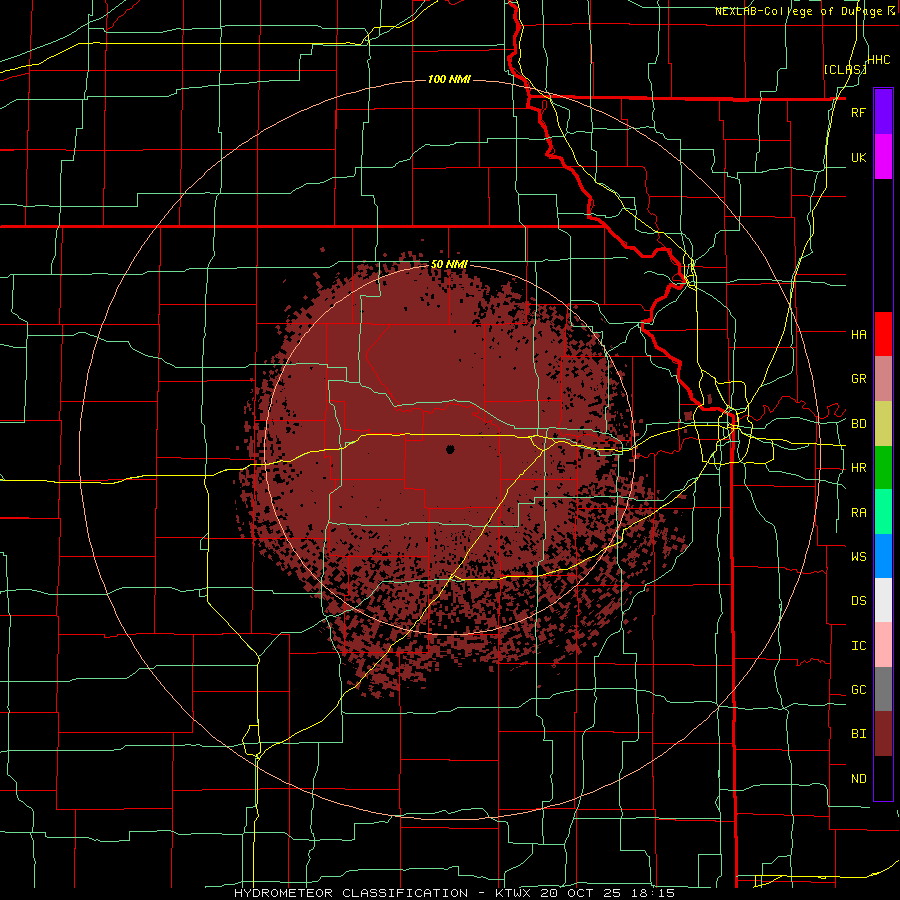This screenshot has width=900, height=900.
Task: Click the KTWX radar site identifier
Action: pyautogui.click(x=511, y=893)
